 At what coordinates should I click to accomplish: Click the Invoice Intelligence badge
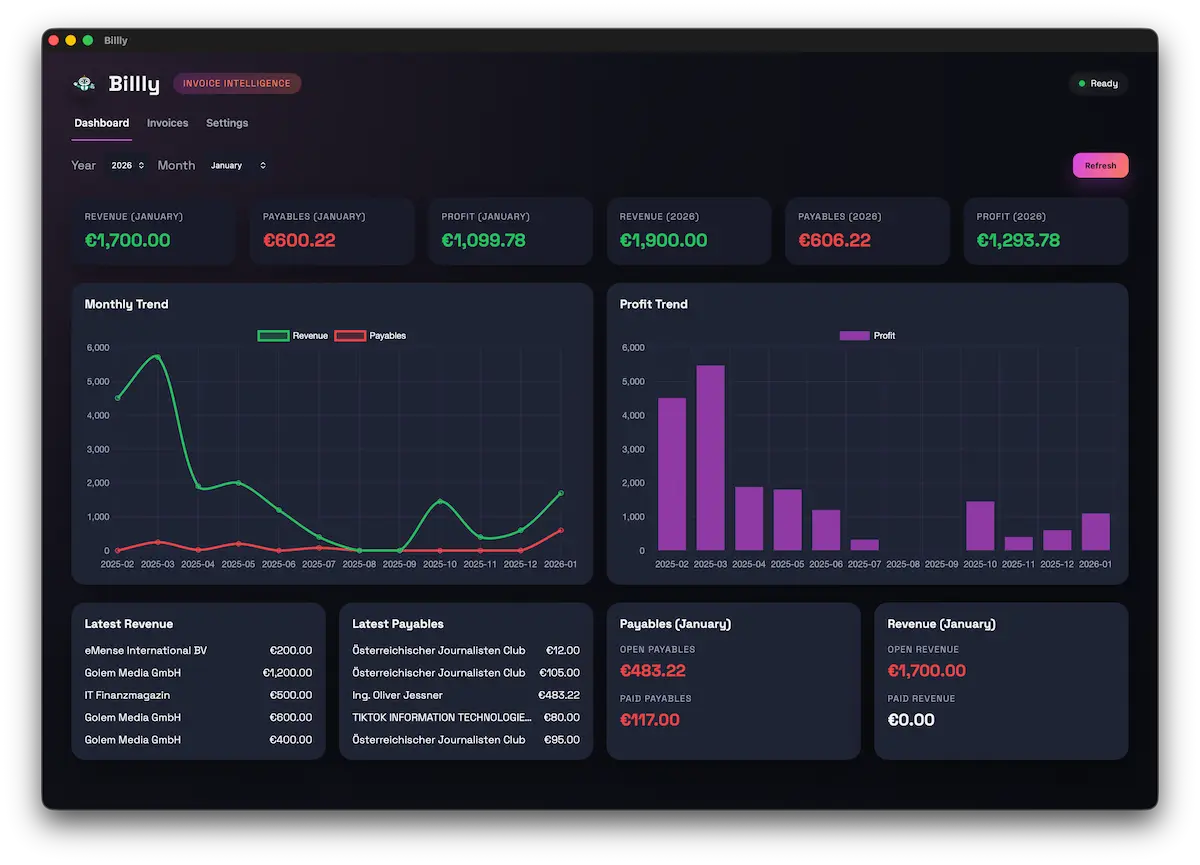(237, 83)
